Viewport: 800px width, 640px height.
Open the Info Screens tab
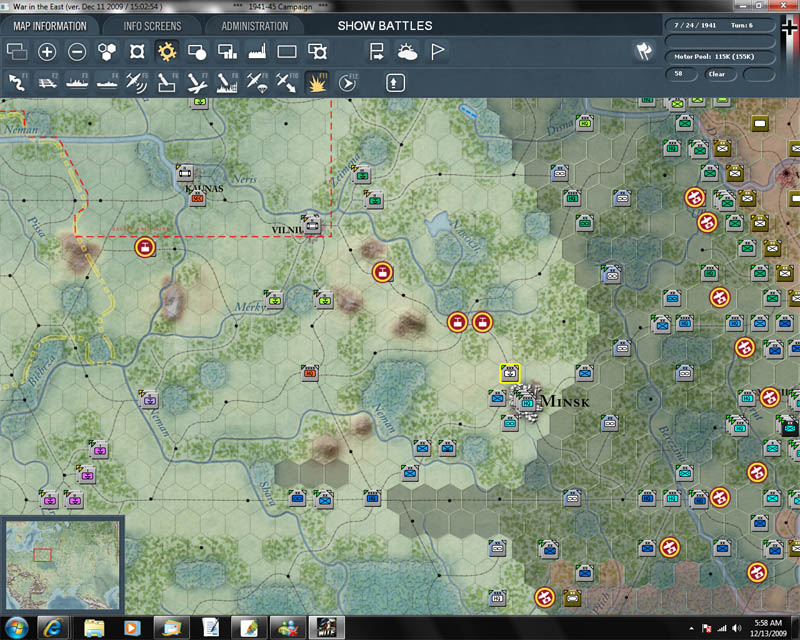tap(152, 26)
